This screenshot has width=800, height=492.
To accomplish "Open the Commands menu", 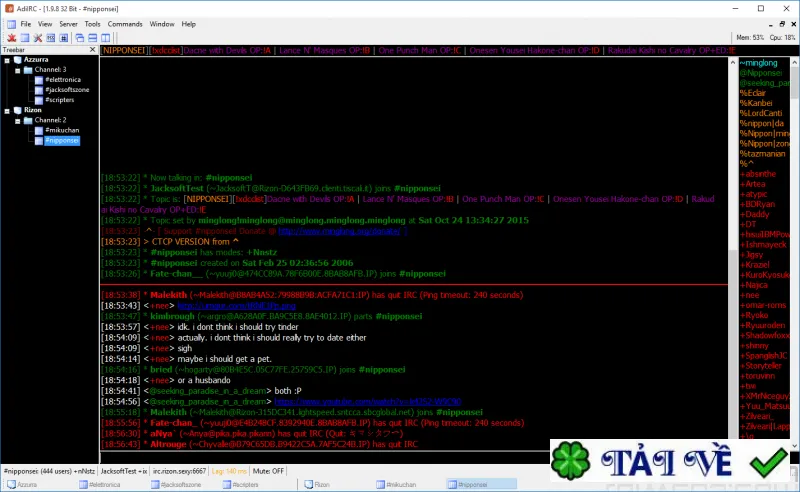I will (x=125, y=24).
